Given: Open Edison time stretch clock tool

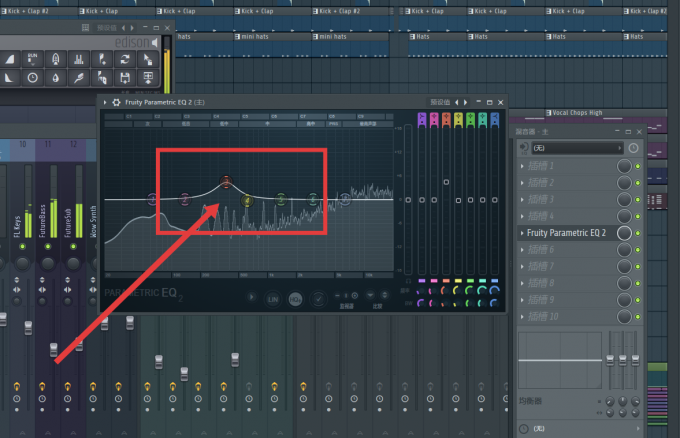Looking at the screenshot, I should [x=33, y=78].
